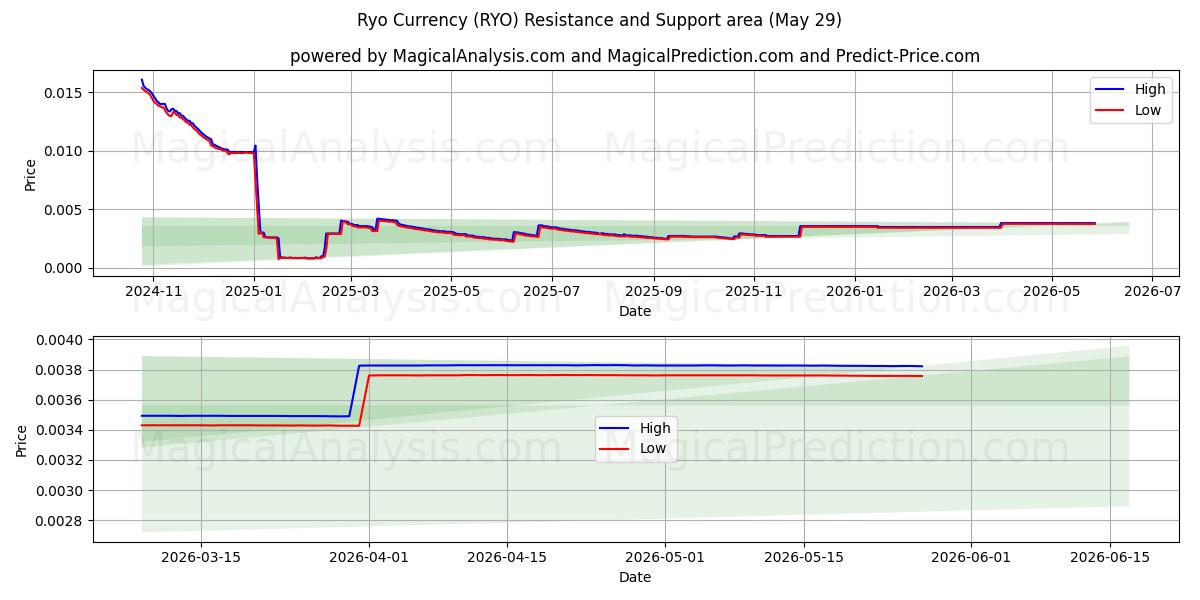Click the '2026-05' x-axis label
Image resolution: width=1200 pixels, height=600 pixels.
point(1051,291)
